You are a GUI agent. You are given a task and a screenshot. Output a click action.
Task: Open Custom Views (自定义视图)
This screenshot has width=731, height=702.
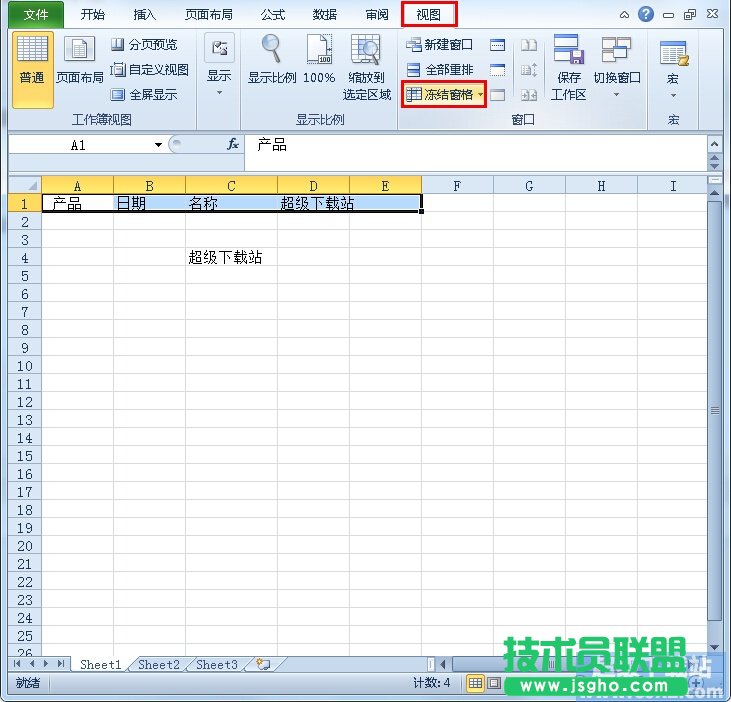[149, 70]
